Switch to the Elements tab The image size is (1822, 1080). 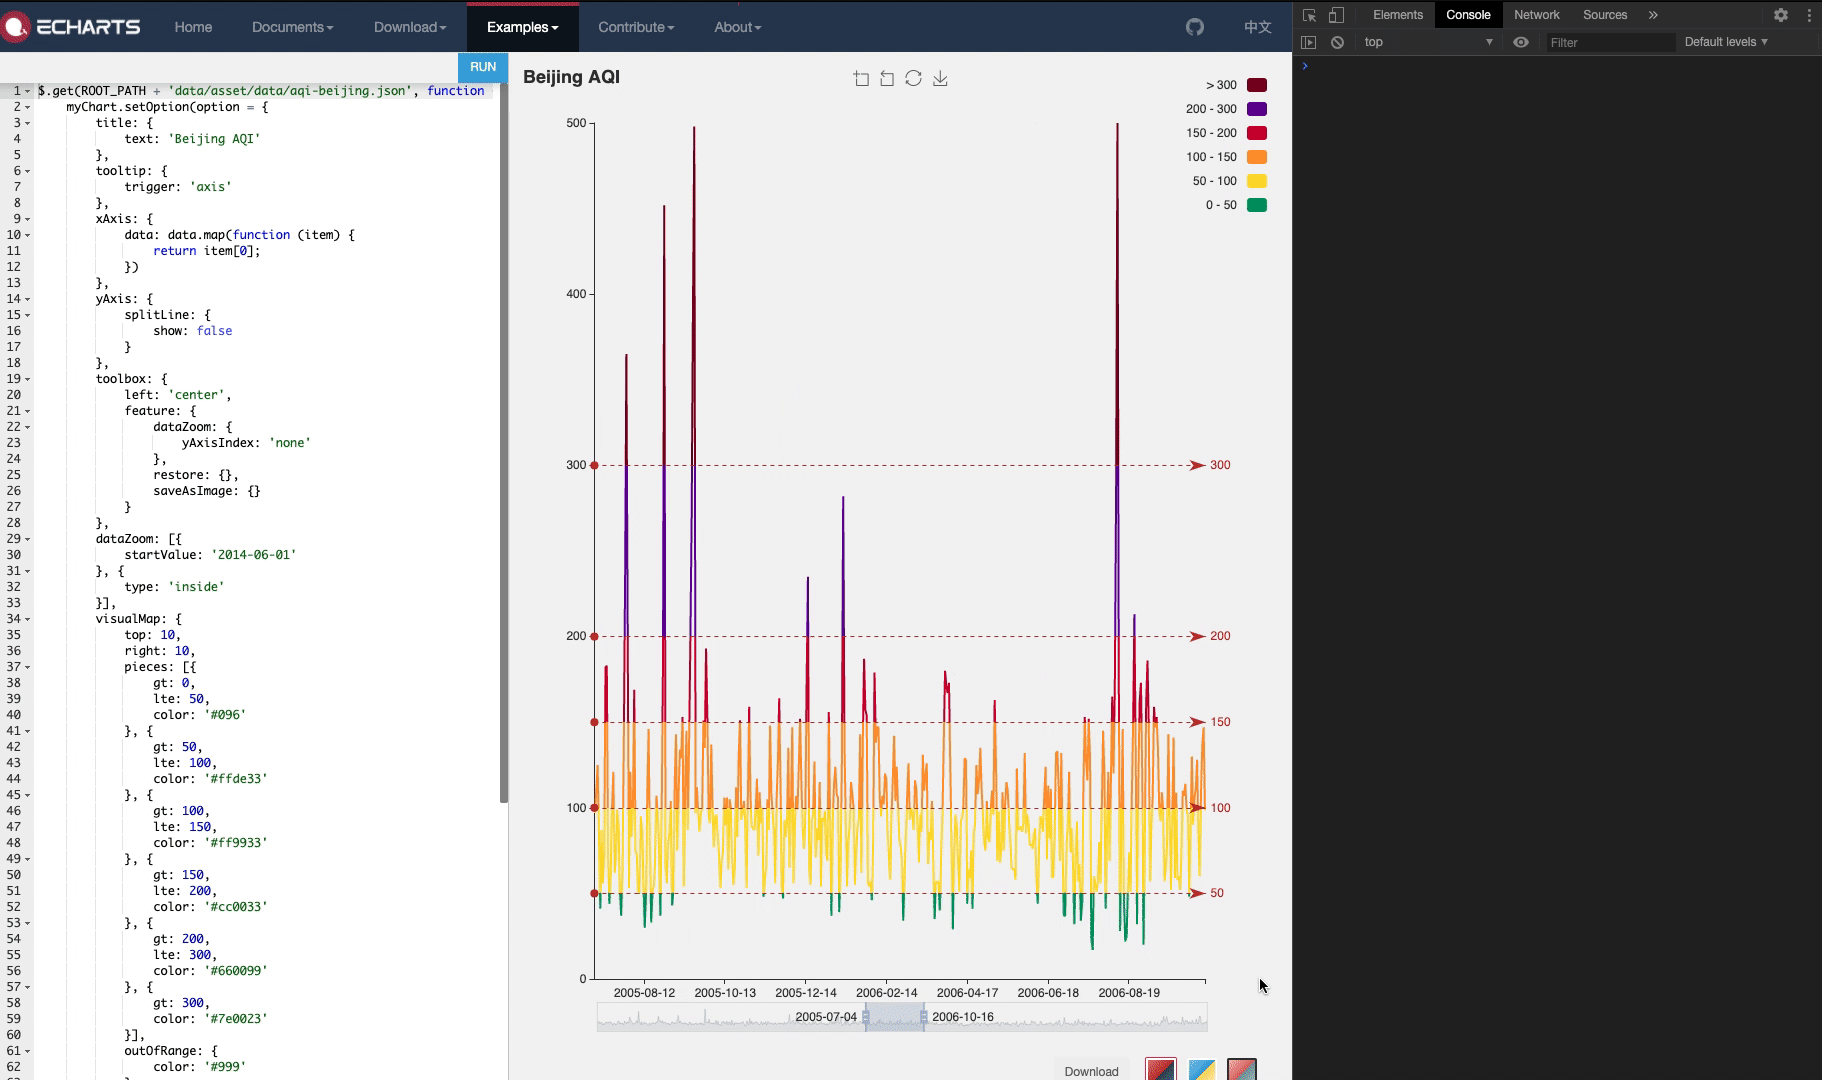point(1397,15)
